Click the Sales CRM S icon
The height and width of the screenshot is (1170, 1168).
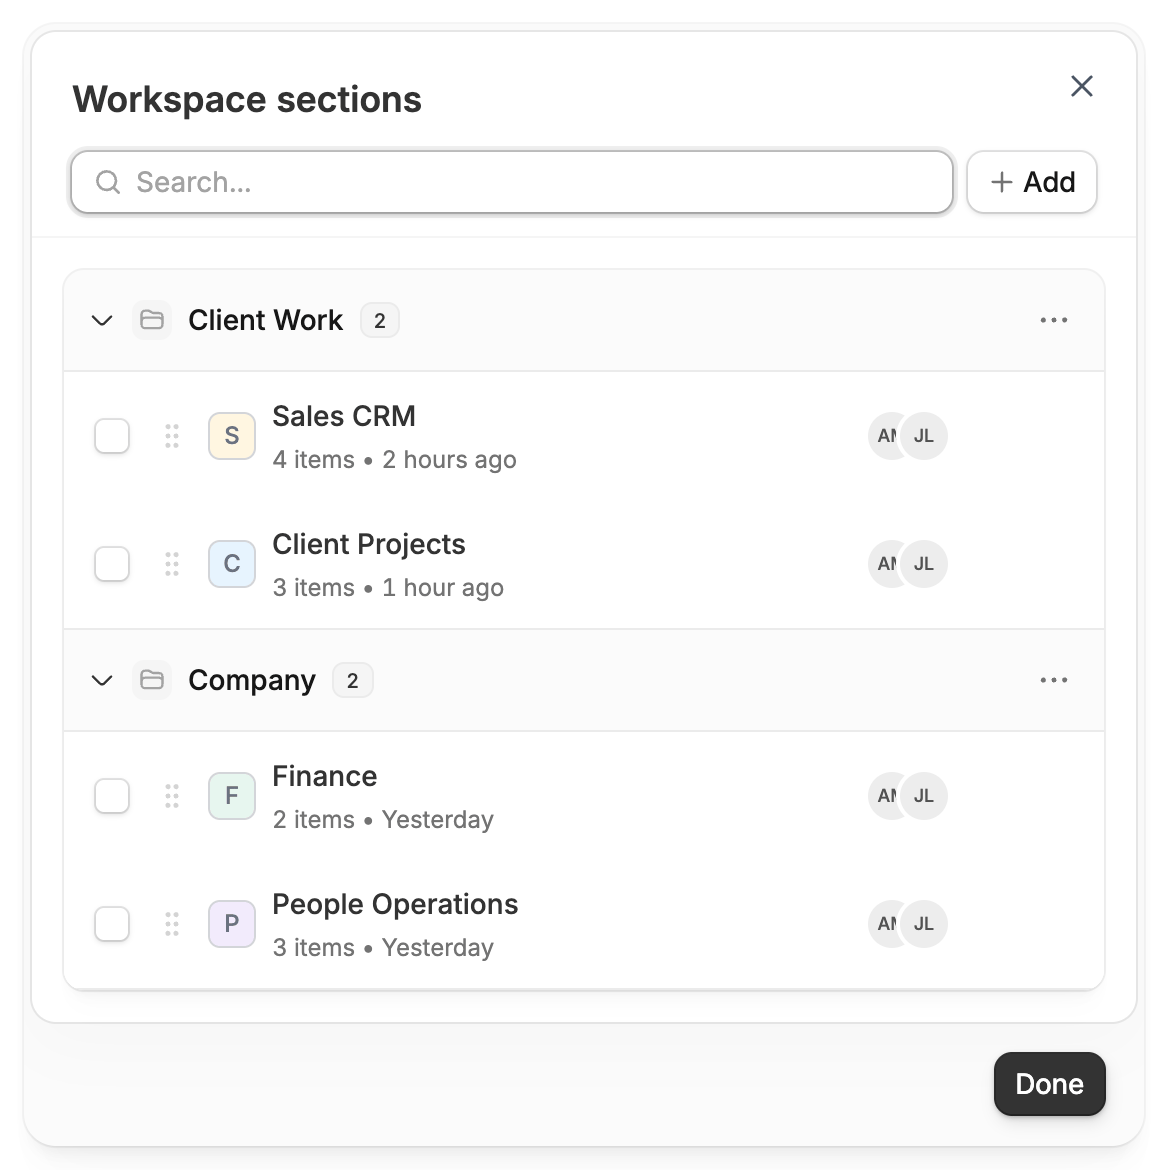[232, 436]
